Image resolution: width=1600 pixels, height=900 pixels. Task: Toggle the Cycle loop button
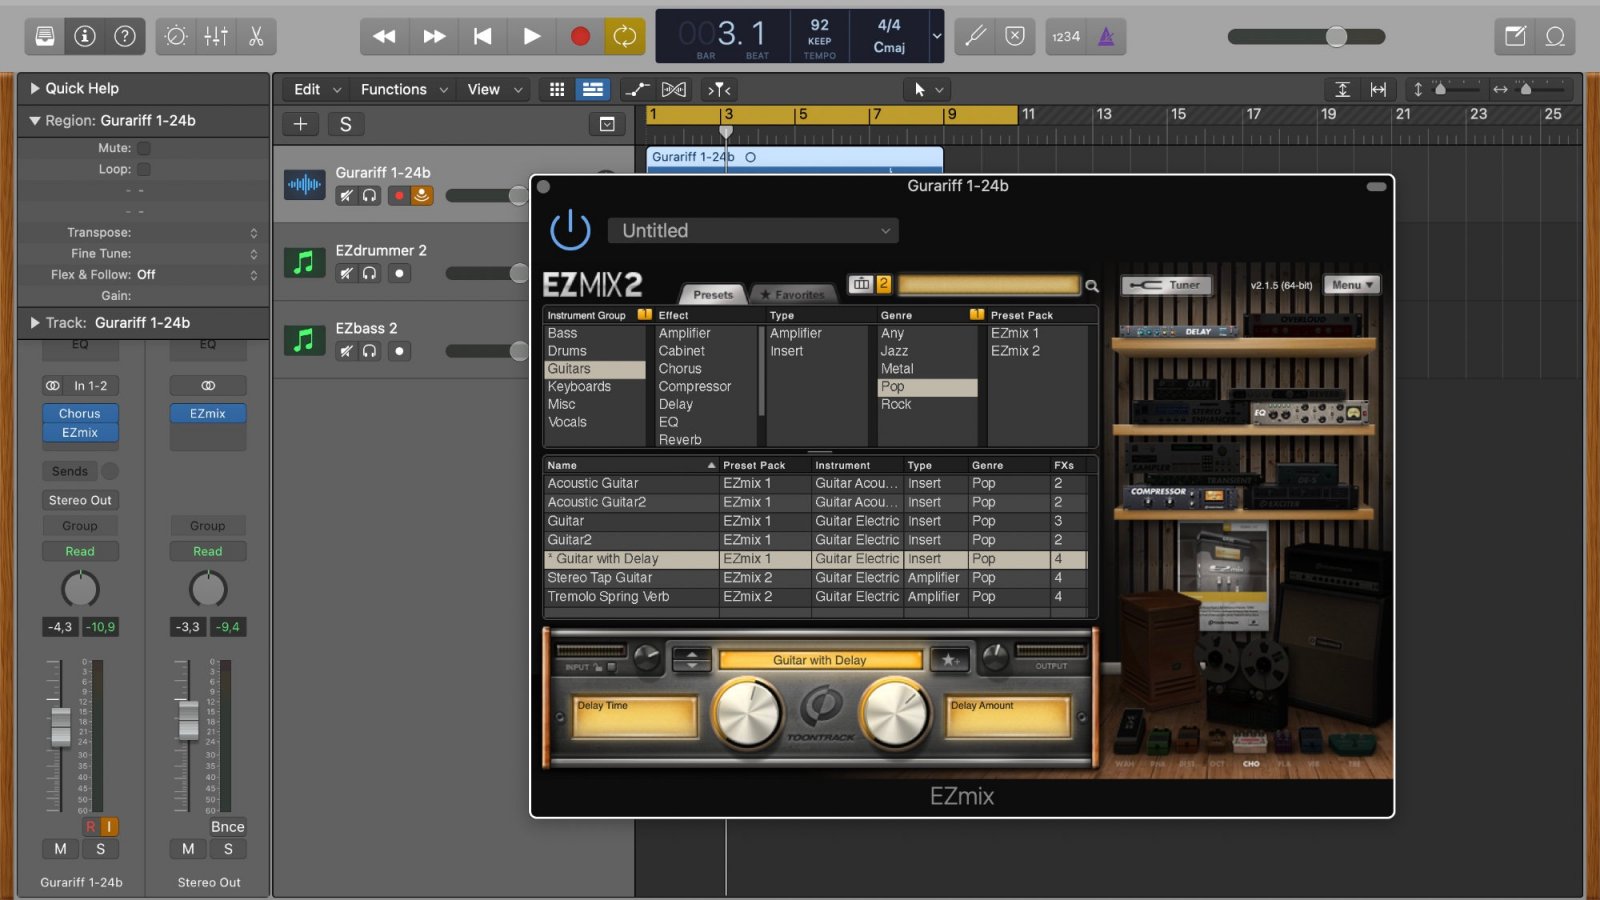click(x=624, y=37)
